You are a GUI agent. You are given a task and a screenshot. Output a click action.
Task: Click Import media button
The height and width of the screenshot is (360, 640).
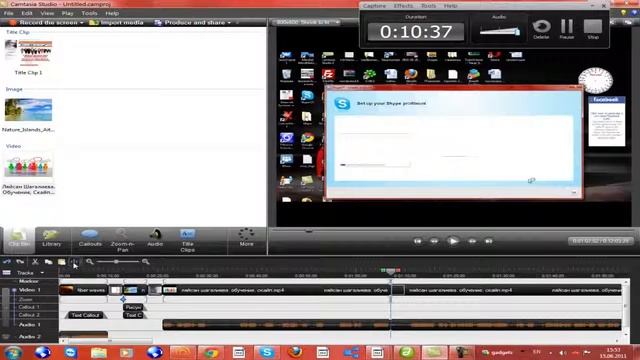coord(116,22)
